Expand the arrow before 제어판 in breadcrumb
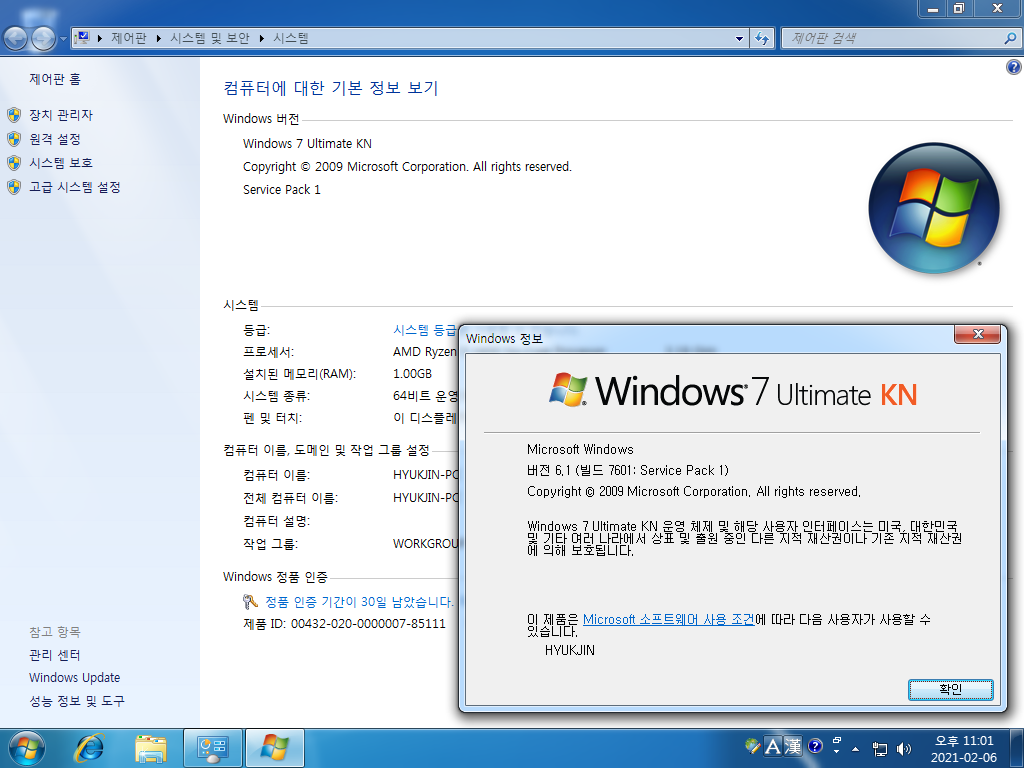Screen dimensions: 1024x768 tap(100, 39)
